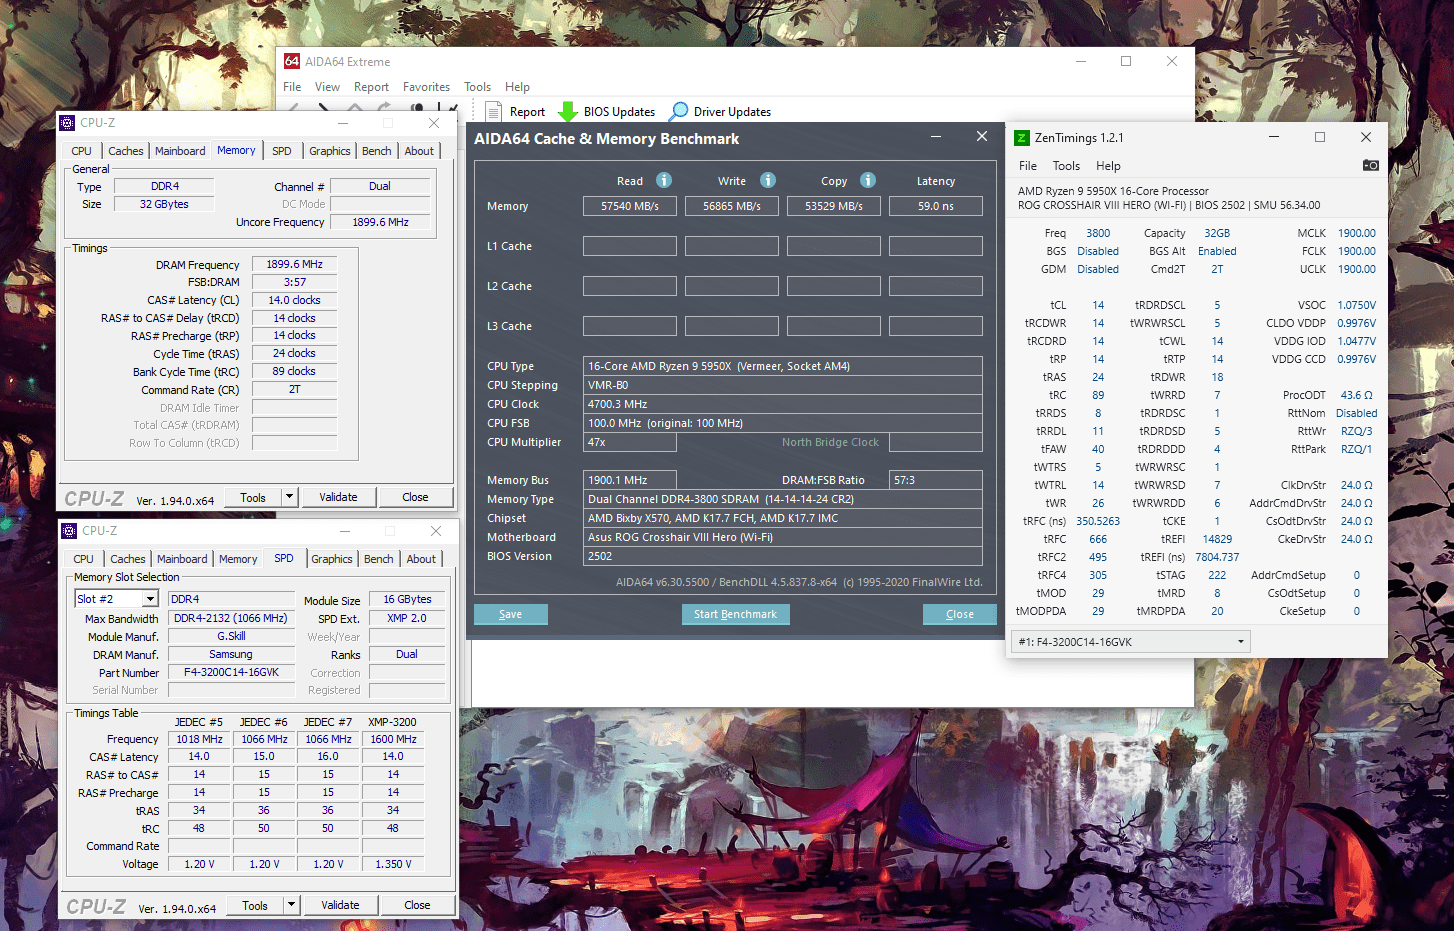The width and height of the screenshot is (1454, 931).
Task: Switch to Memory tab in lower CPU-Z window
Action: (x=238, y=559)
